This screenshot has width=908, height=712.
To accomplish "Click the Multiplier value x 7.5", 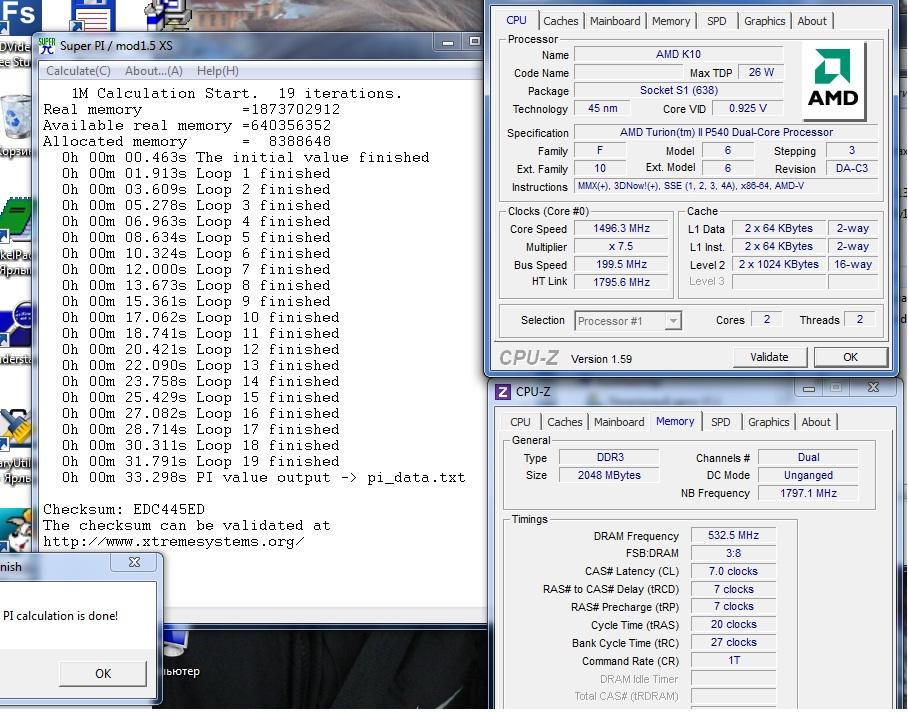I will pyautogui.click(x=621, y=246).
